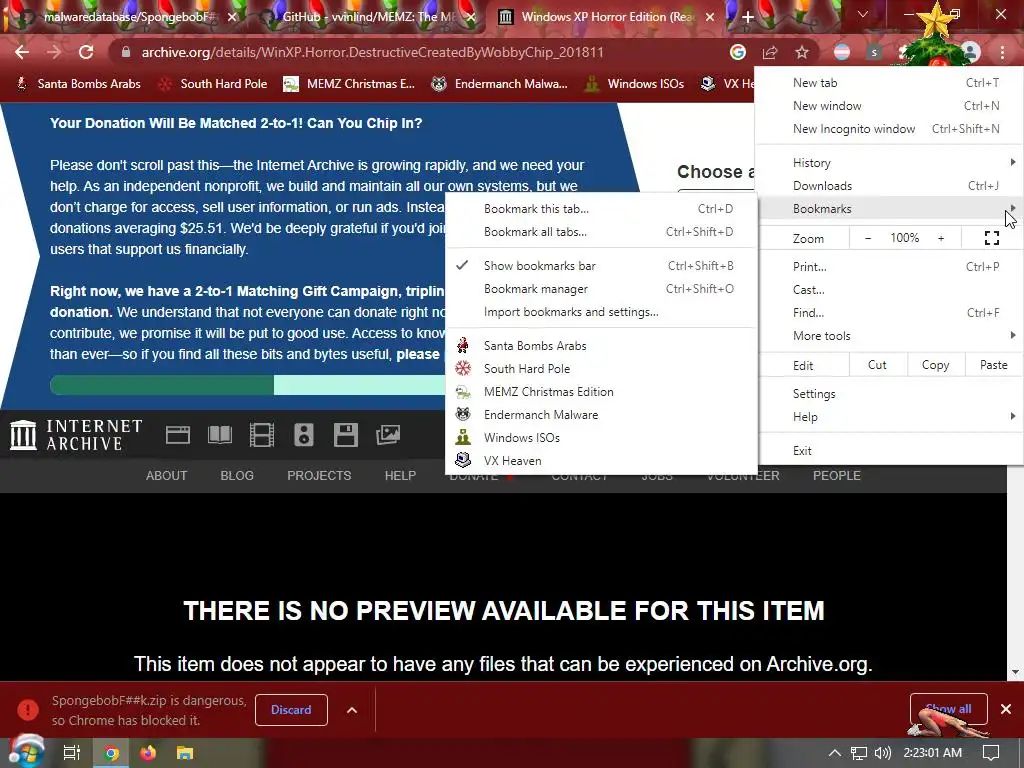Image resolution: width=1024 pixels, height=768 pixels.
Task: Open the Internet Archive logo home link
Action: coord(76,435)
